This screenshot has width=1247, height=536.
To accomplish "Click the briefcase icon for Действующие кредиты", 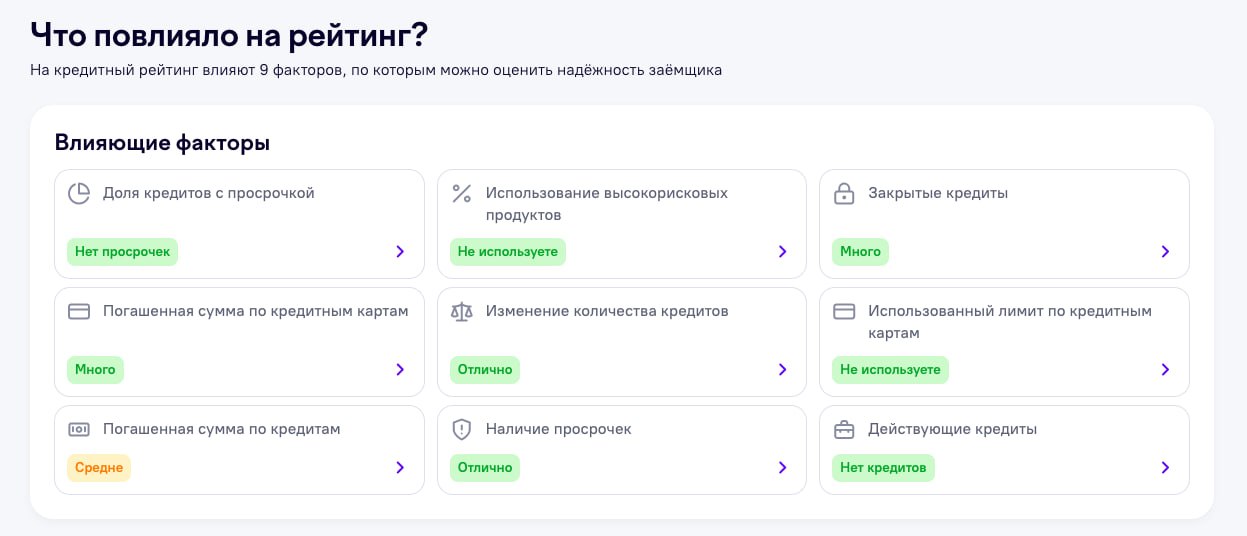I will pyautogui.click(x=844, y=430).
